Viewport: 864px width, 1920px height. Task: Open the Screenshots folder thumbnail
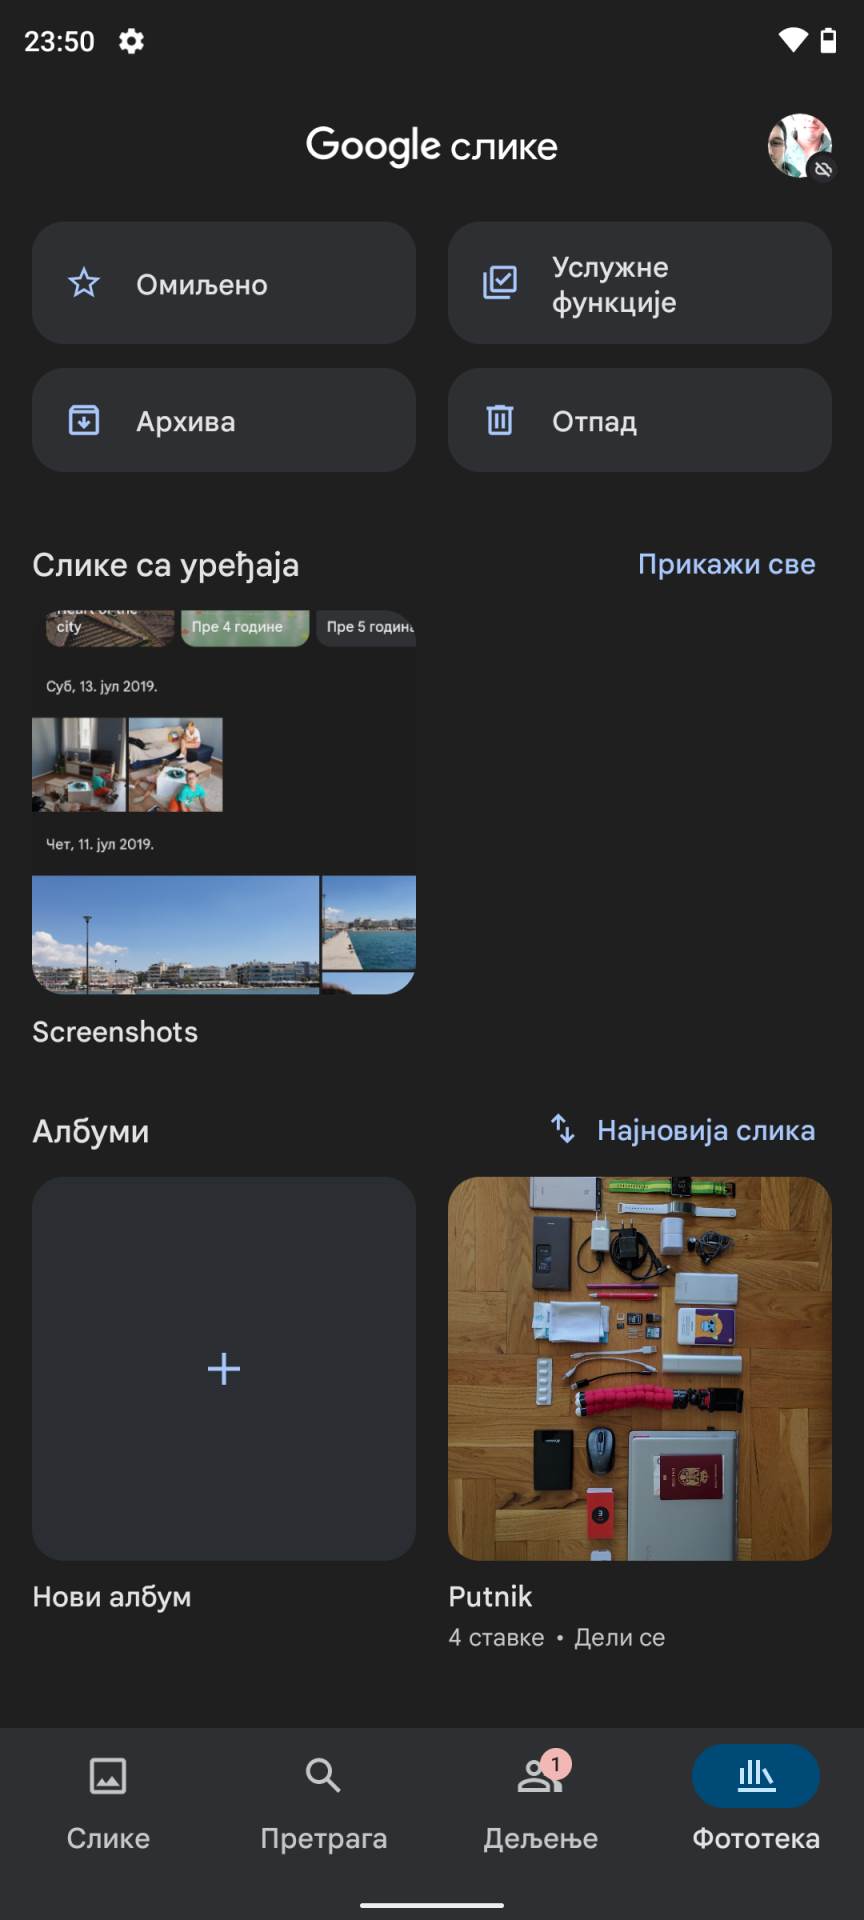pos(224,802)
